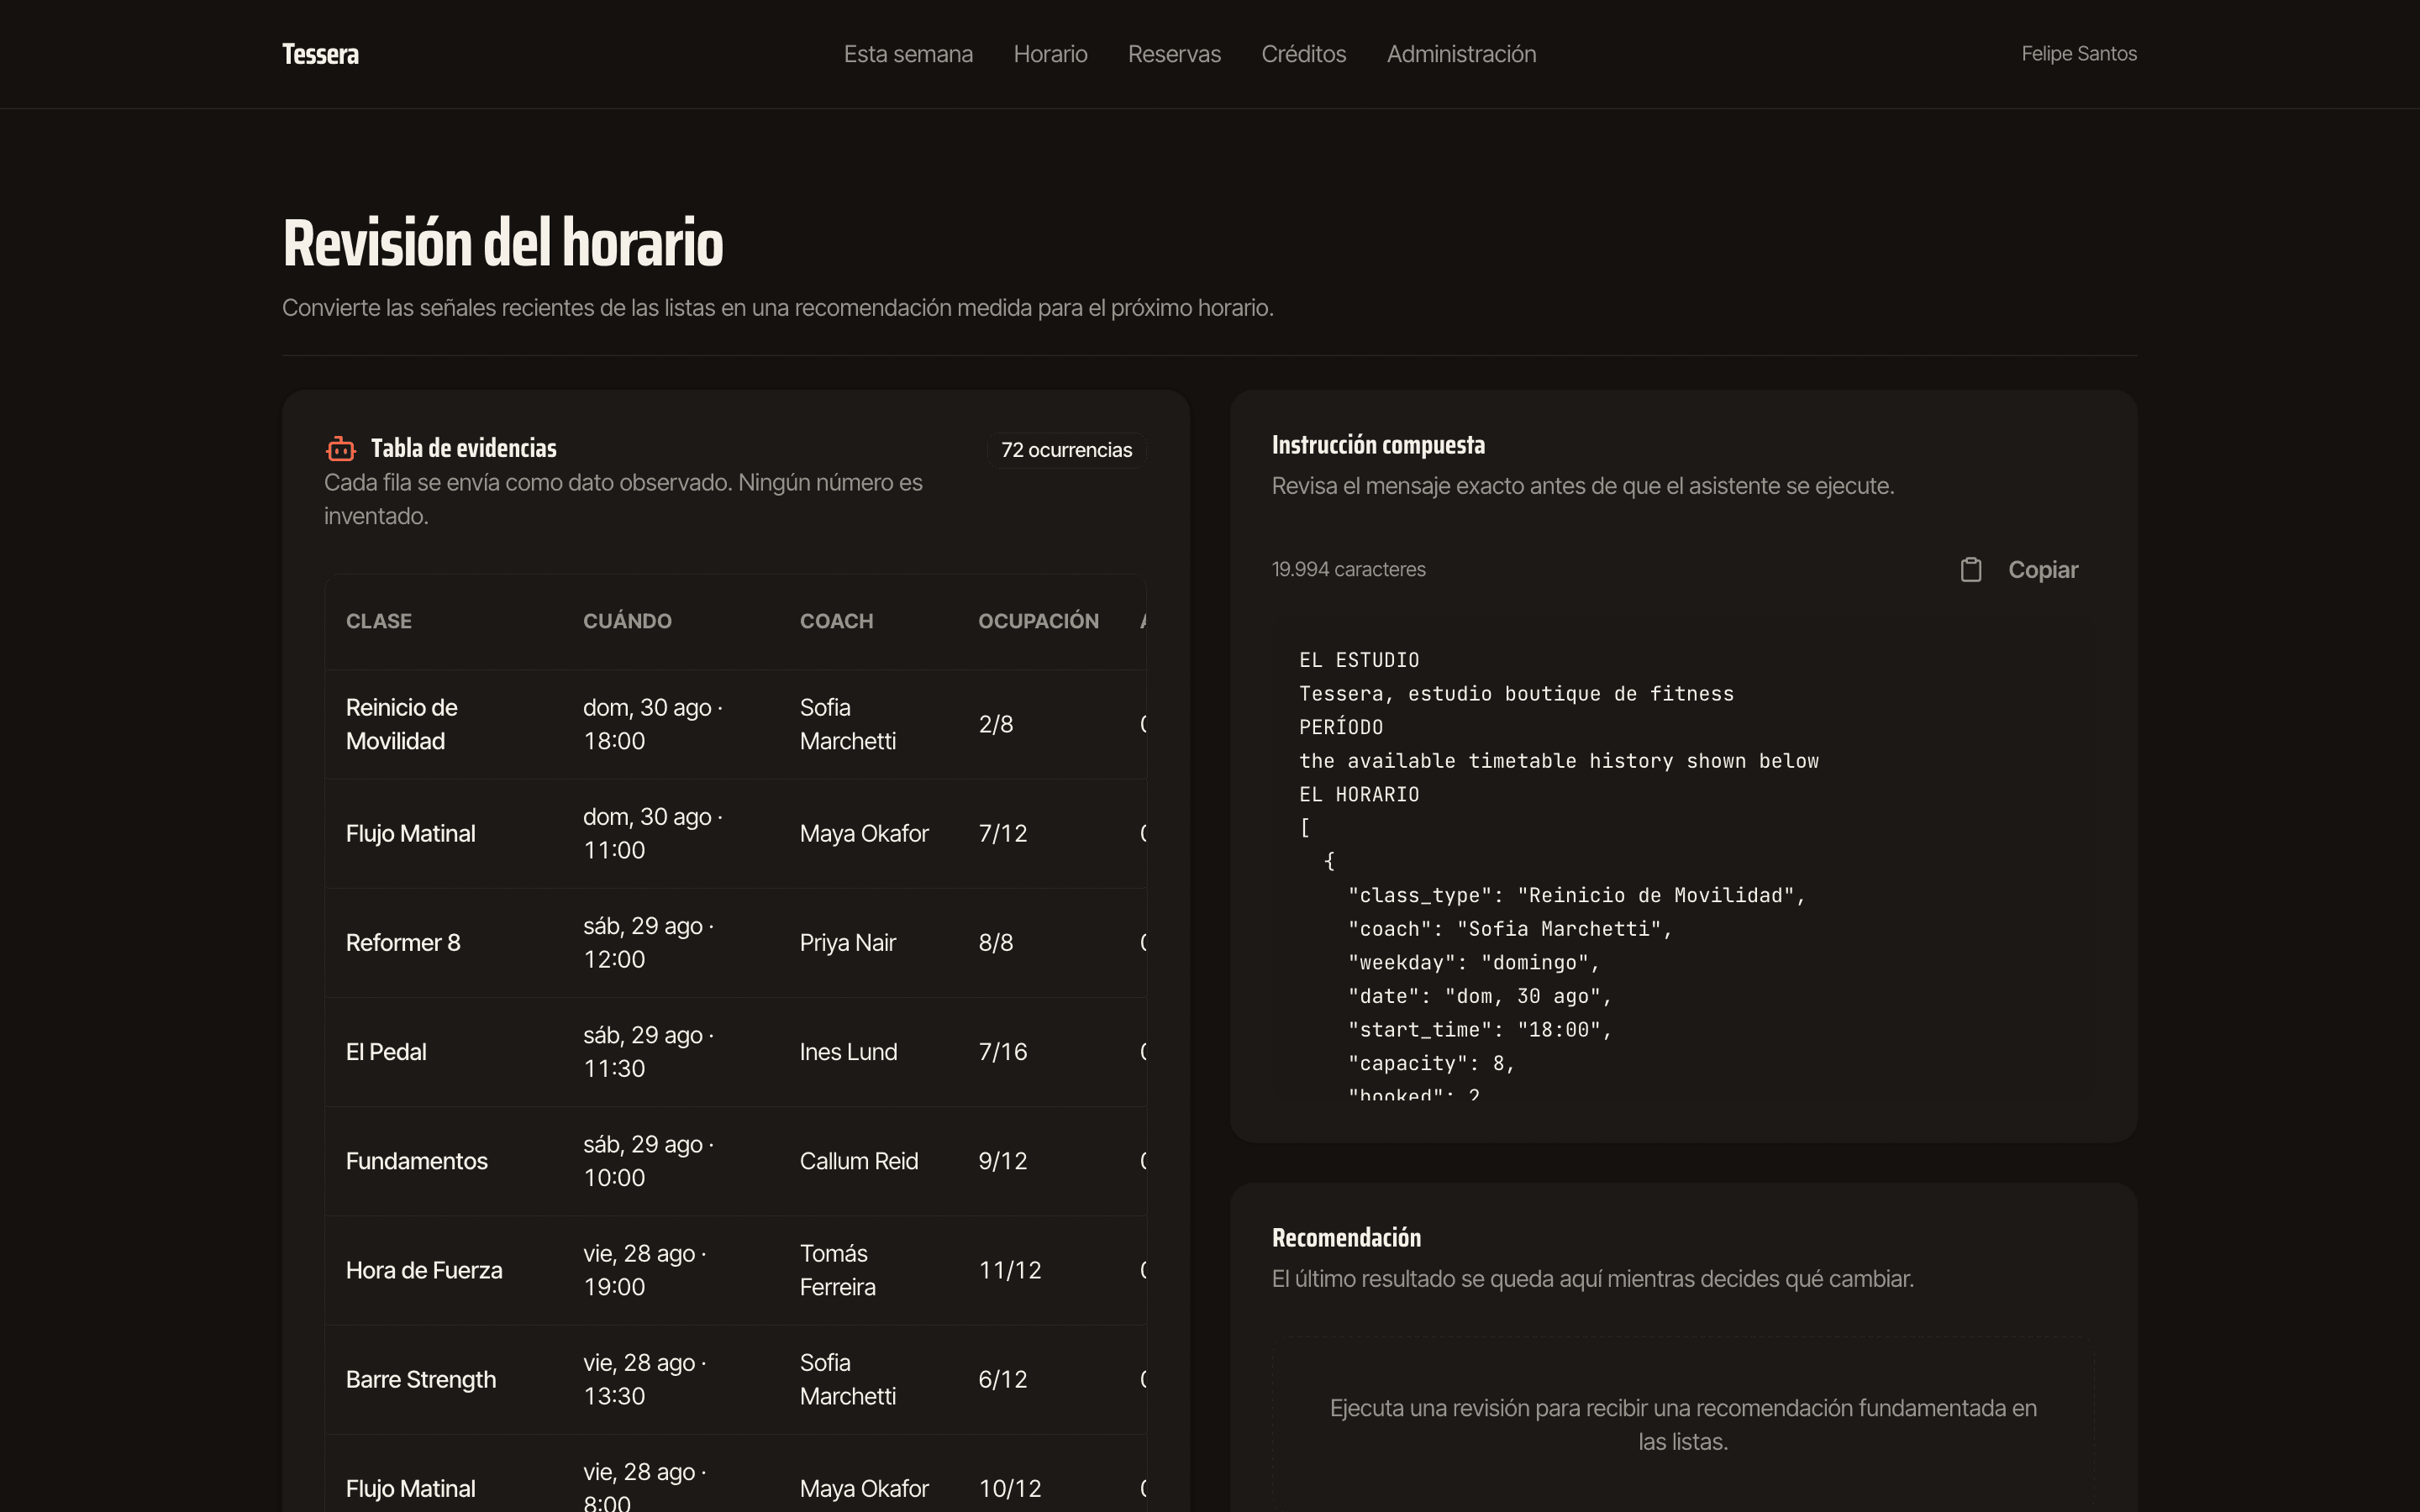
Task: Click the CLASE column header
Action: tap(379, 621)
